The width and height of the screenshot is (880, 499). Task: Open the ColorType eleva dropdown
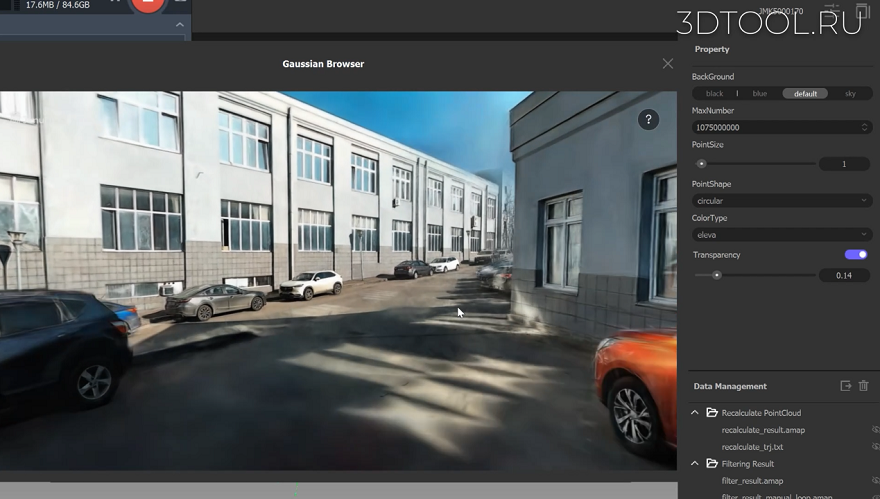pos(782,235)
